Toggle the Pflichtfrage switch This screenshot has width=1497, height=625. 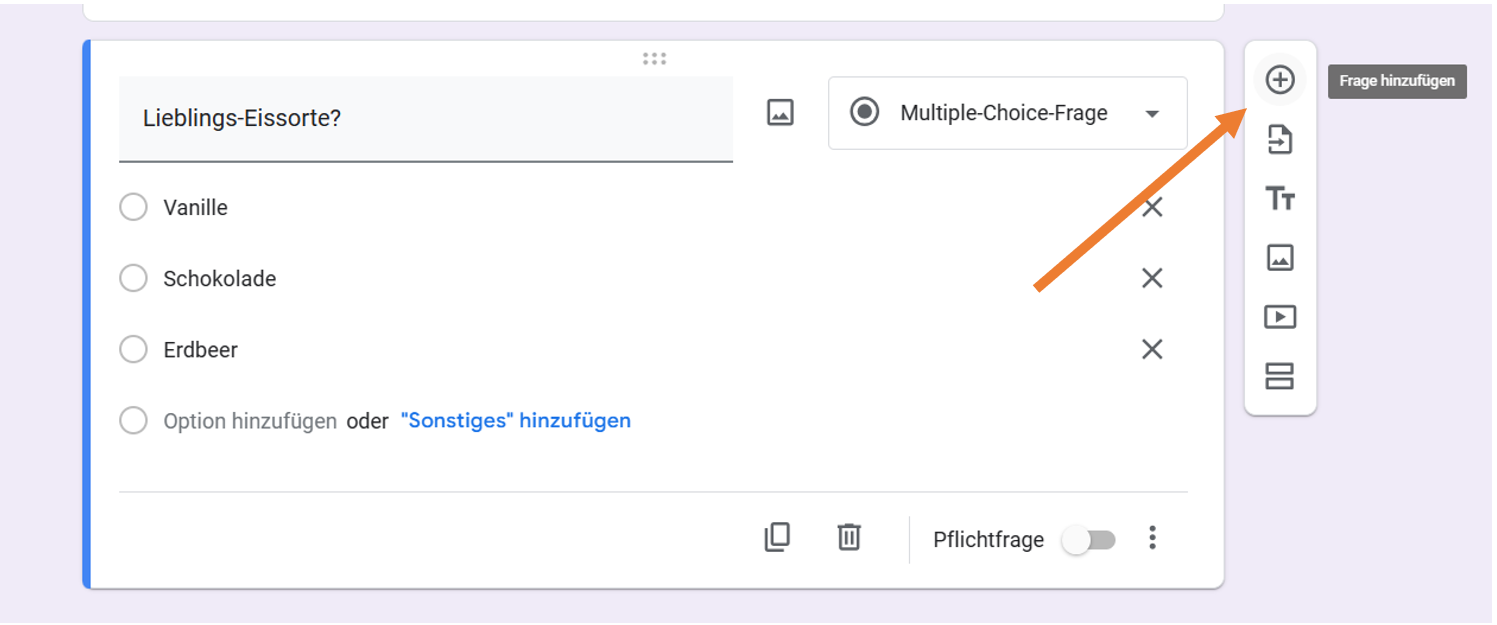point(1088,540)
